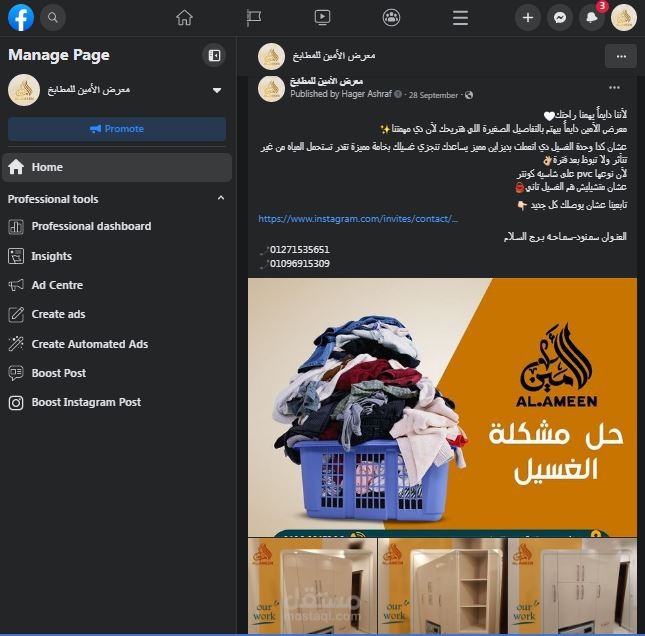Open the laundry basket main post image
Viewport: 645px width, 636px height.
pos(442,407)
